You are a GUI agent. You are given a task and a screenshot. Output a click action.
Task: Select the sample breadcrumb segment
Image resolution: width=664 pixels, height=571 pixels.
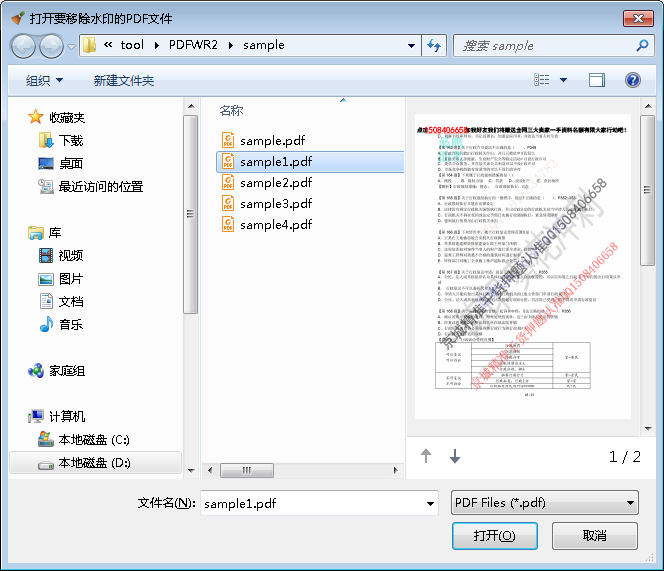point(263,45)
